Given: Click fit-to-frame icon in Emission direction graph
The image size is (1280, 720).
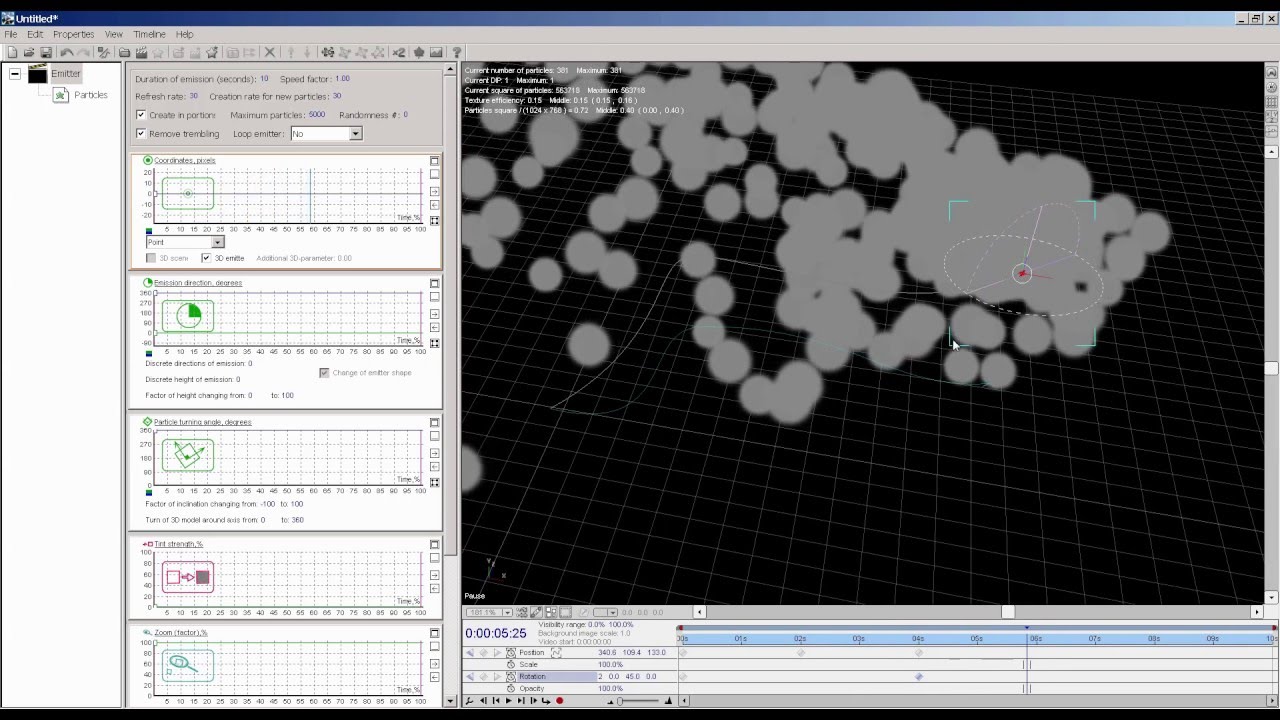Looking at the screenshot, I should pyautogui.click(x=434, y=343).
